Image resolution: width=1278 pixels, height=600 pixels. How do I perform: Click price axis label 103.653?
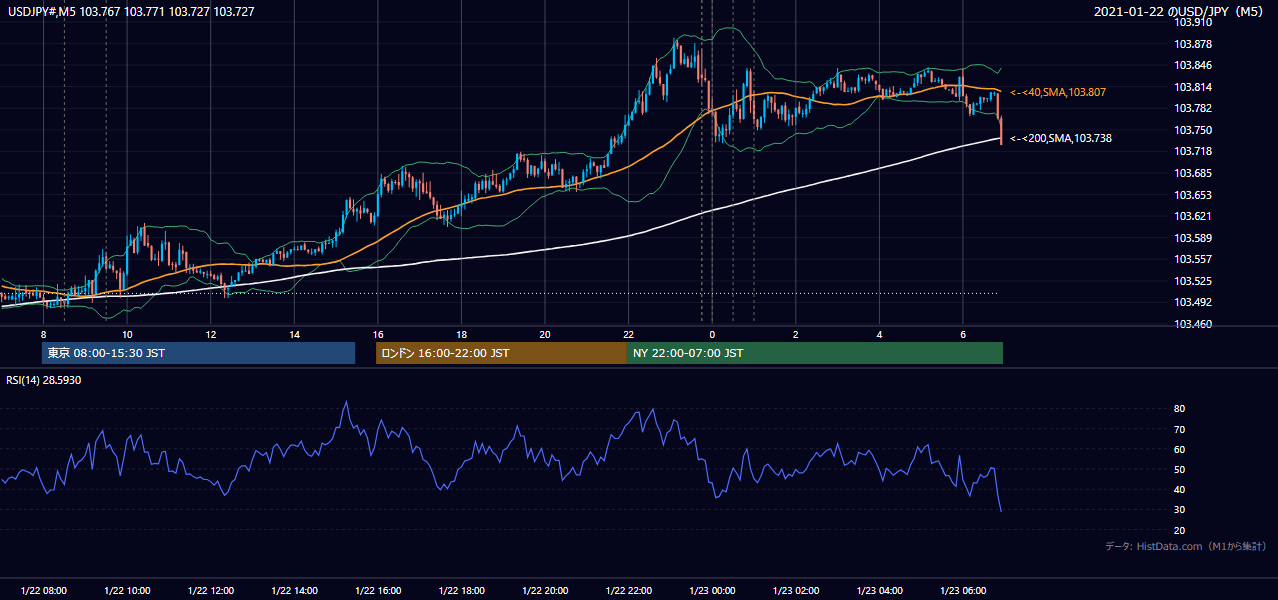coord(1192,195)
